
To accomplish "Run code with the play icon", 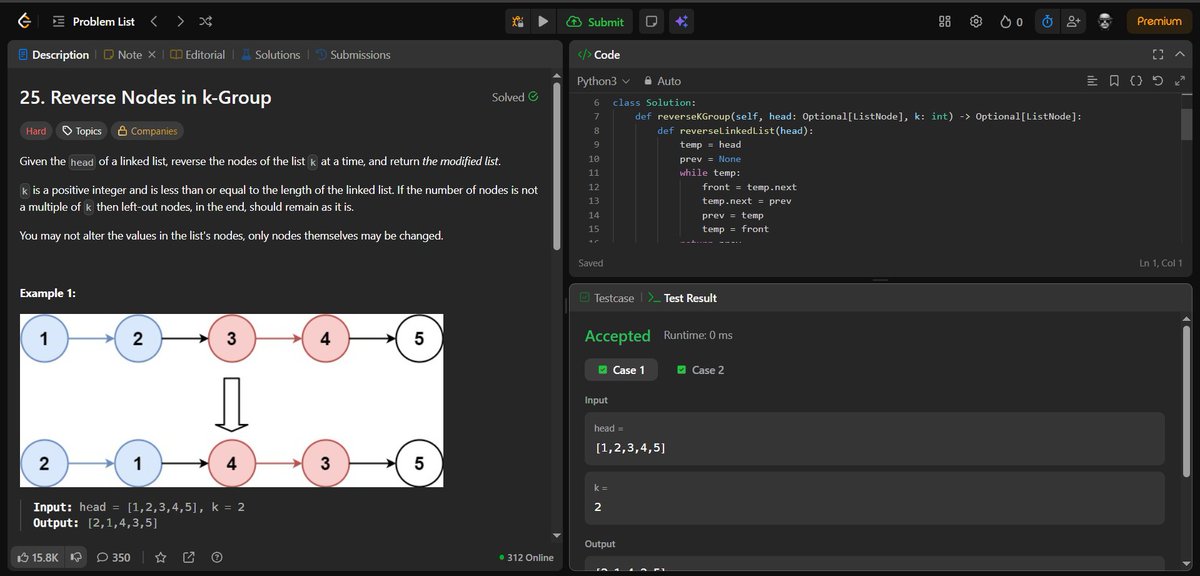I will click(x=542, y=21).
